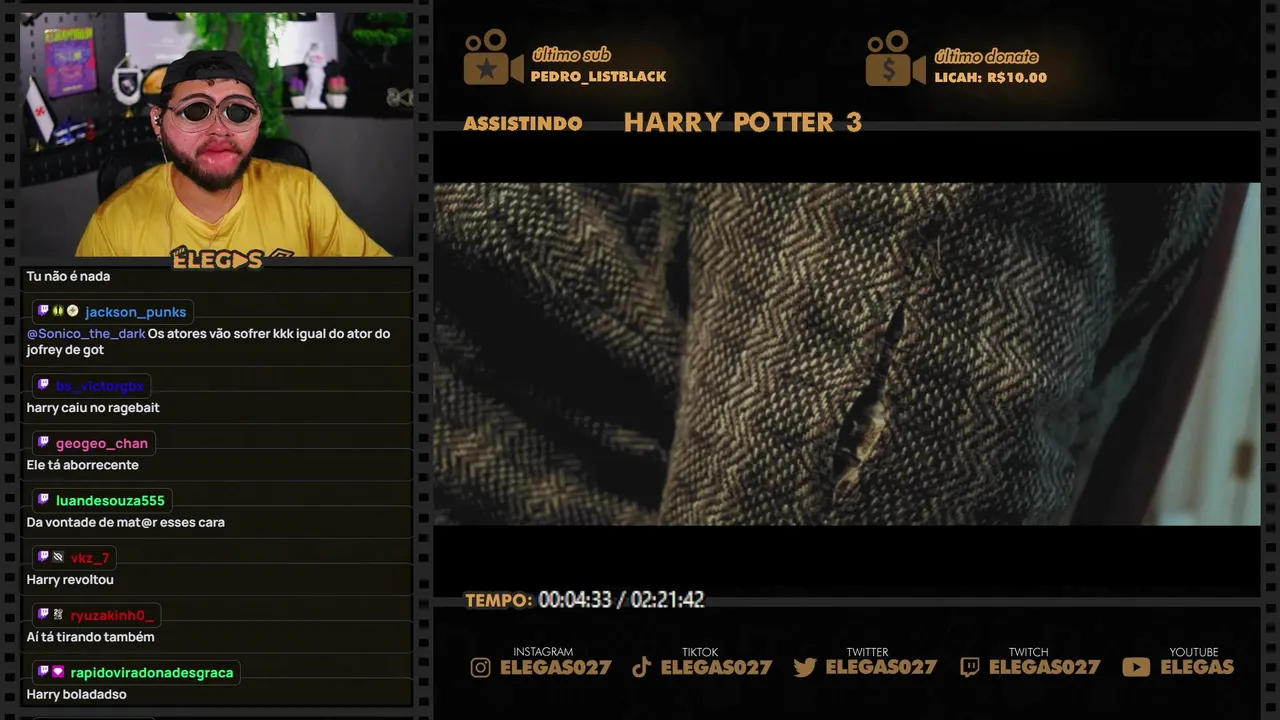Click the movie video frame showing tweed jacket

coord(847,354)
